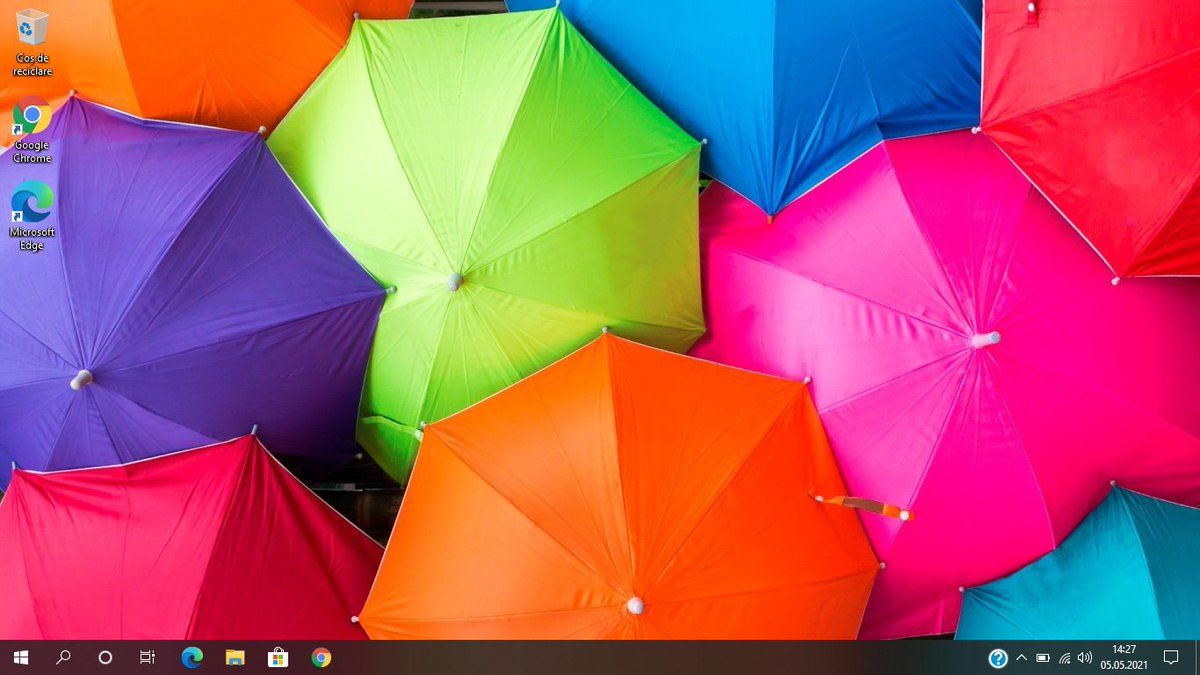The width and height of the screenshot is (1200, 675).
Task: Open Task View on the taskbar
Action: (x=147, y=657)
